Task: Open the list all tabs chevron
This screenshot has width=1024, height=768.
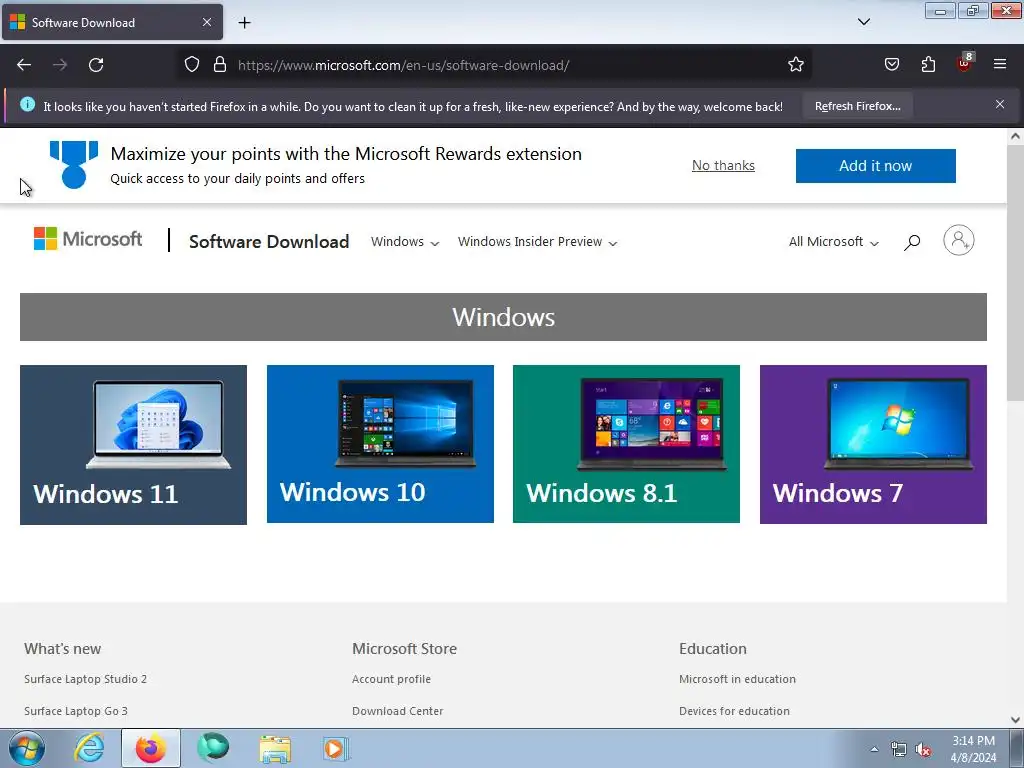Action: 864,22
